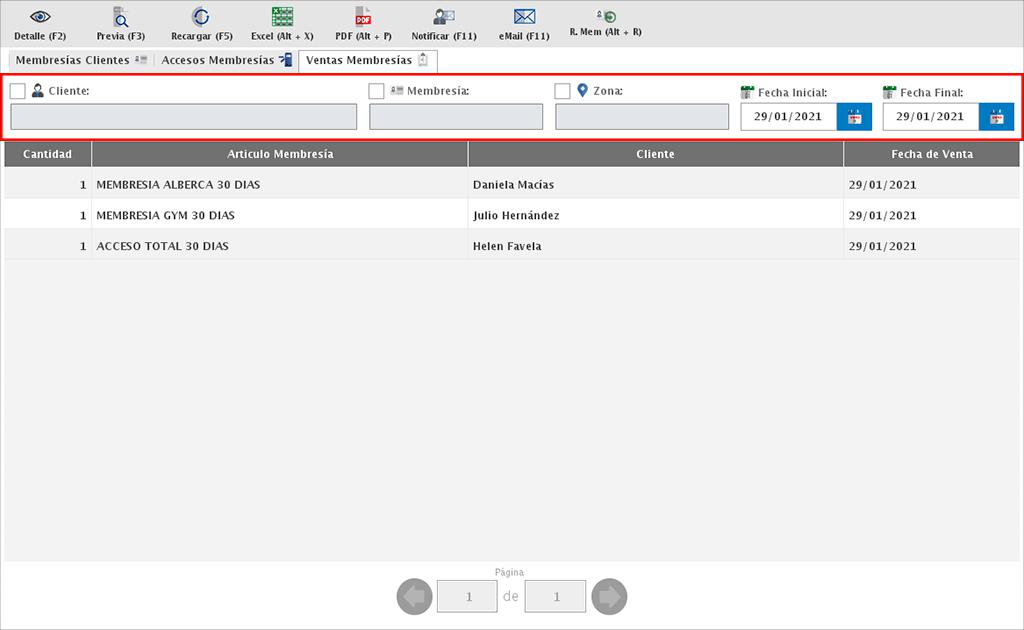The height and width of the screenshot is (630, 1024).
Task: Export the table to Excel
Action: [x=282, y=17]
